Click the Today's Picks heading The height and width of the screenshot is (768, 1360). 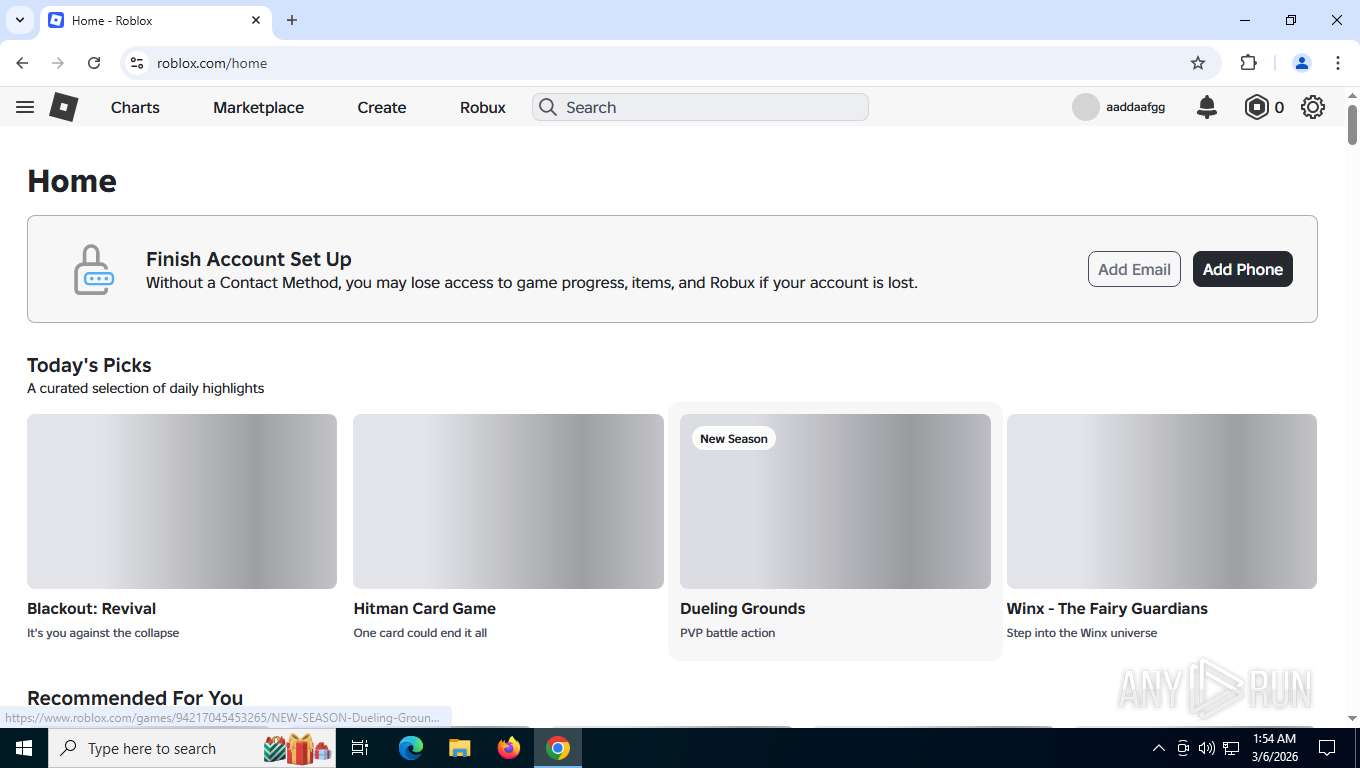[x=89, y=365]
